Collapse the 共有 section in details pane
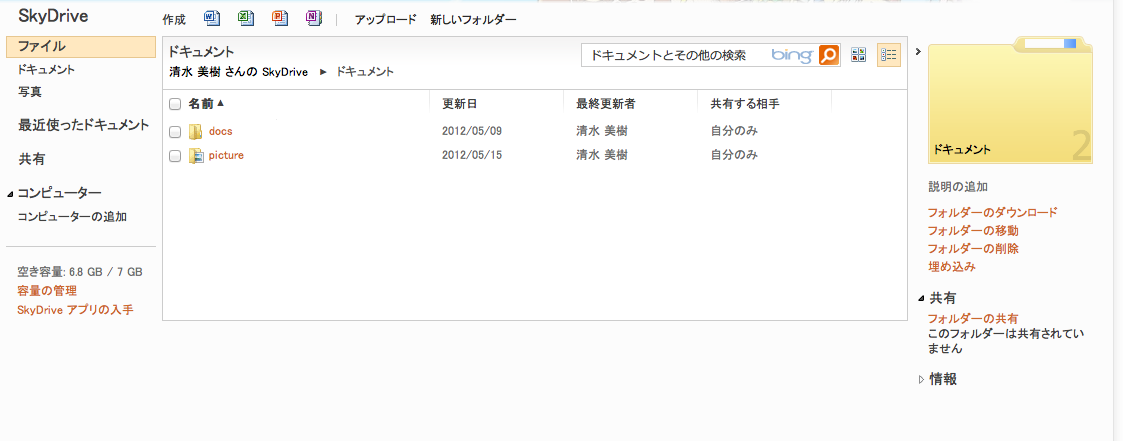The height and width of the screenshot is (441, 1123). pos(921,299)
